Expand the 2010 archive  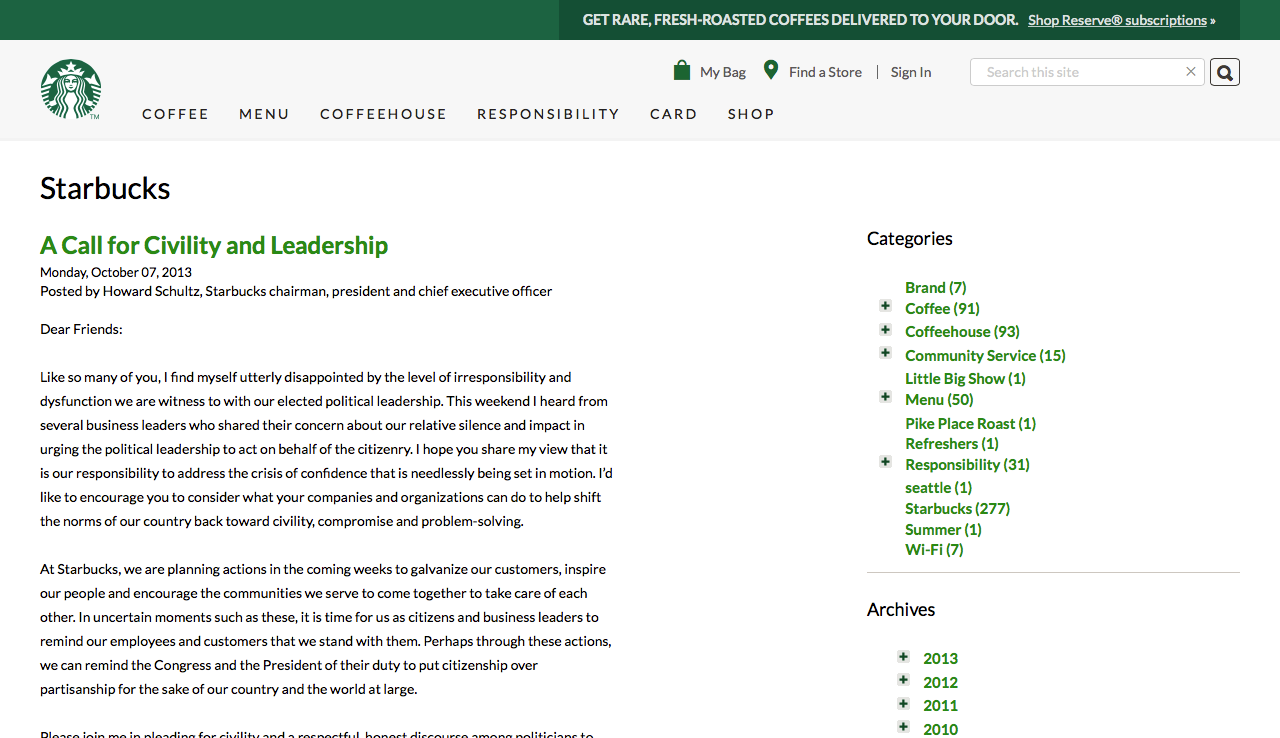tap(903, 727)
